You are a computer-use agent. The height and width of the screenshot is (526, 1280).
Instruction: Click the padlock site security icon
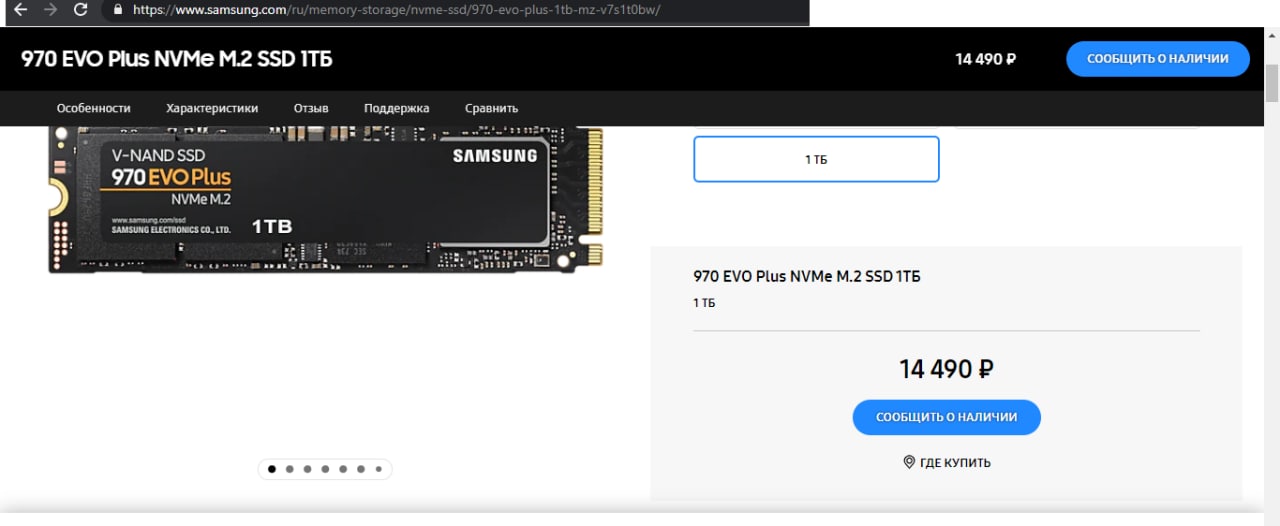117,10
